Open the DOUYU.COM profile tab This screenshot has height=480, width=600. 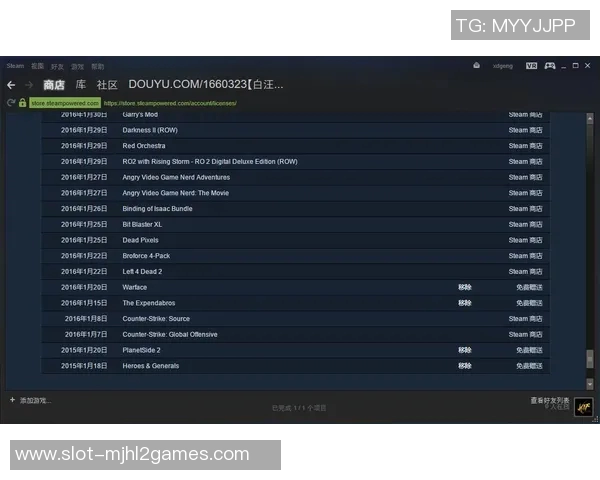205,85
